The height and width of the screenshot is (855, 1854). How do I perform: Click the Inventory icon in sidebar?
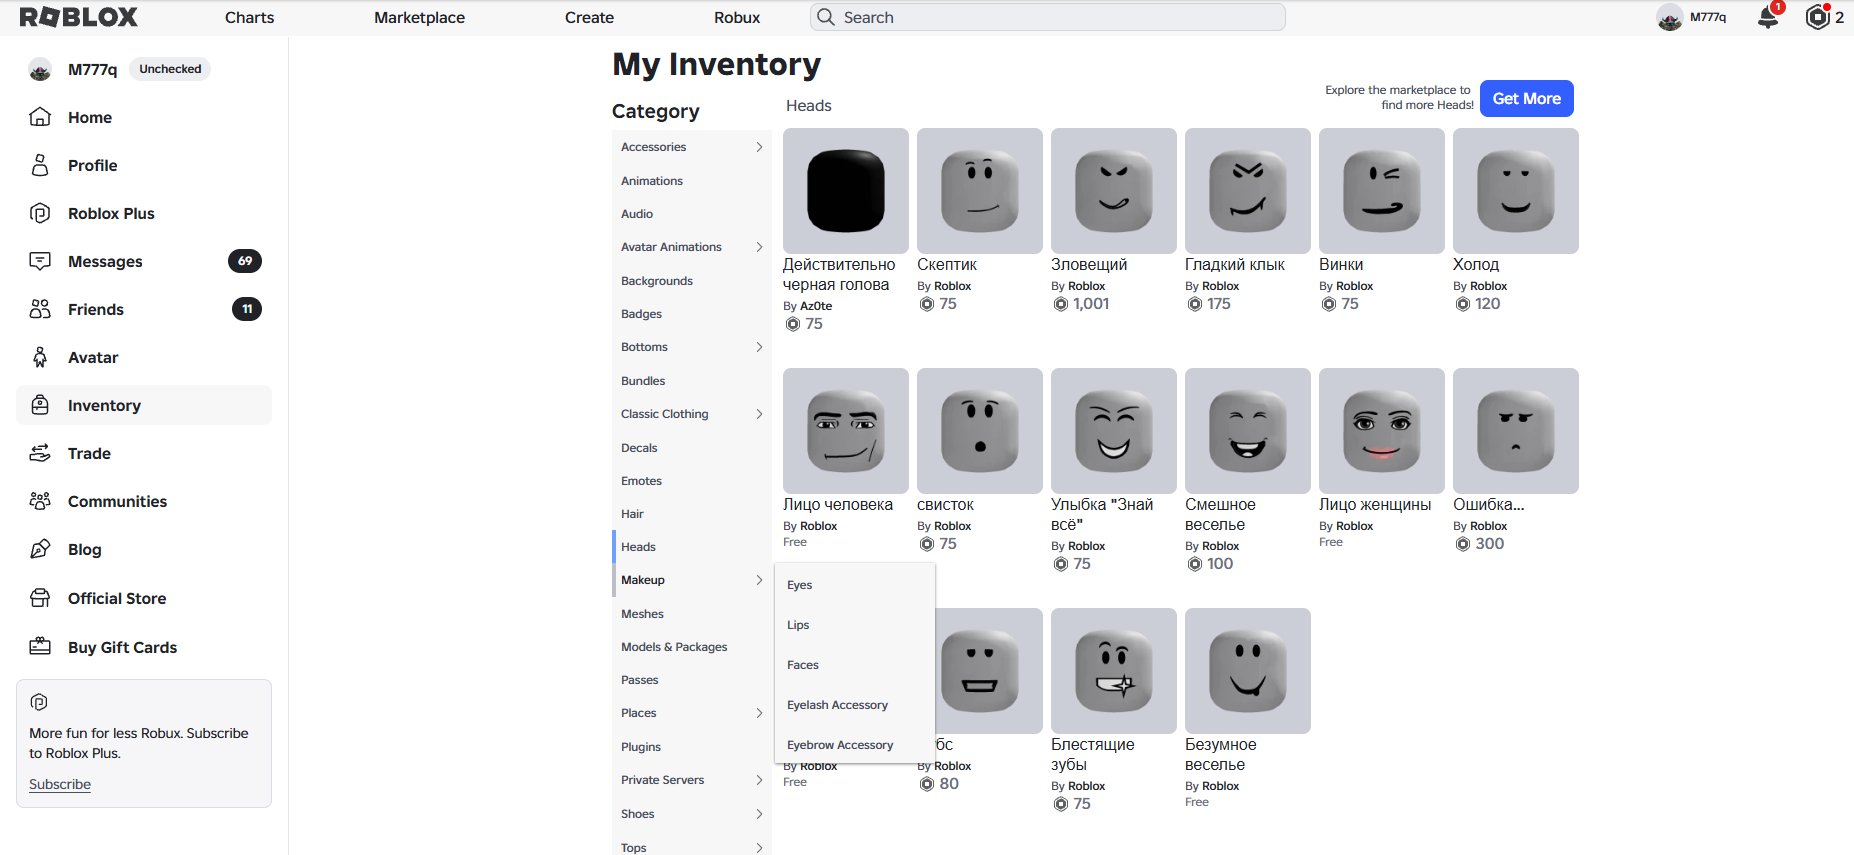(40, 405)
